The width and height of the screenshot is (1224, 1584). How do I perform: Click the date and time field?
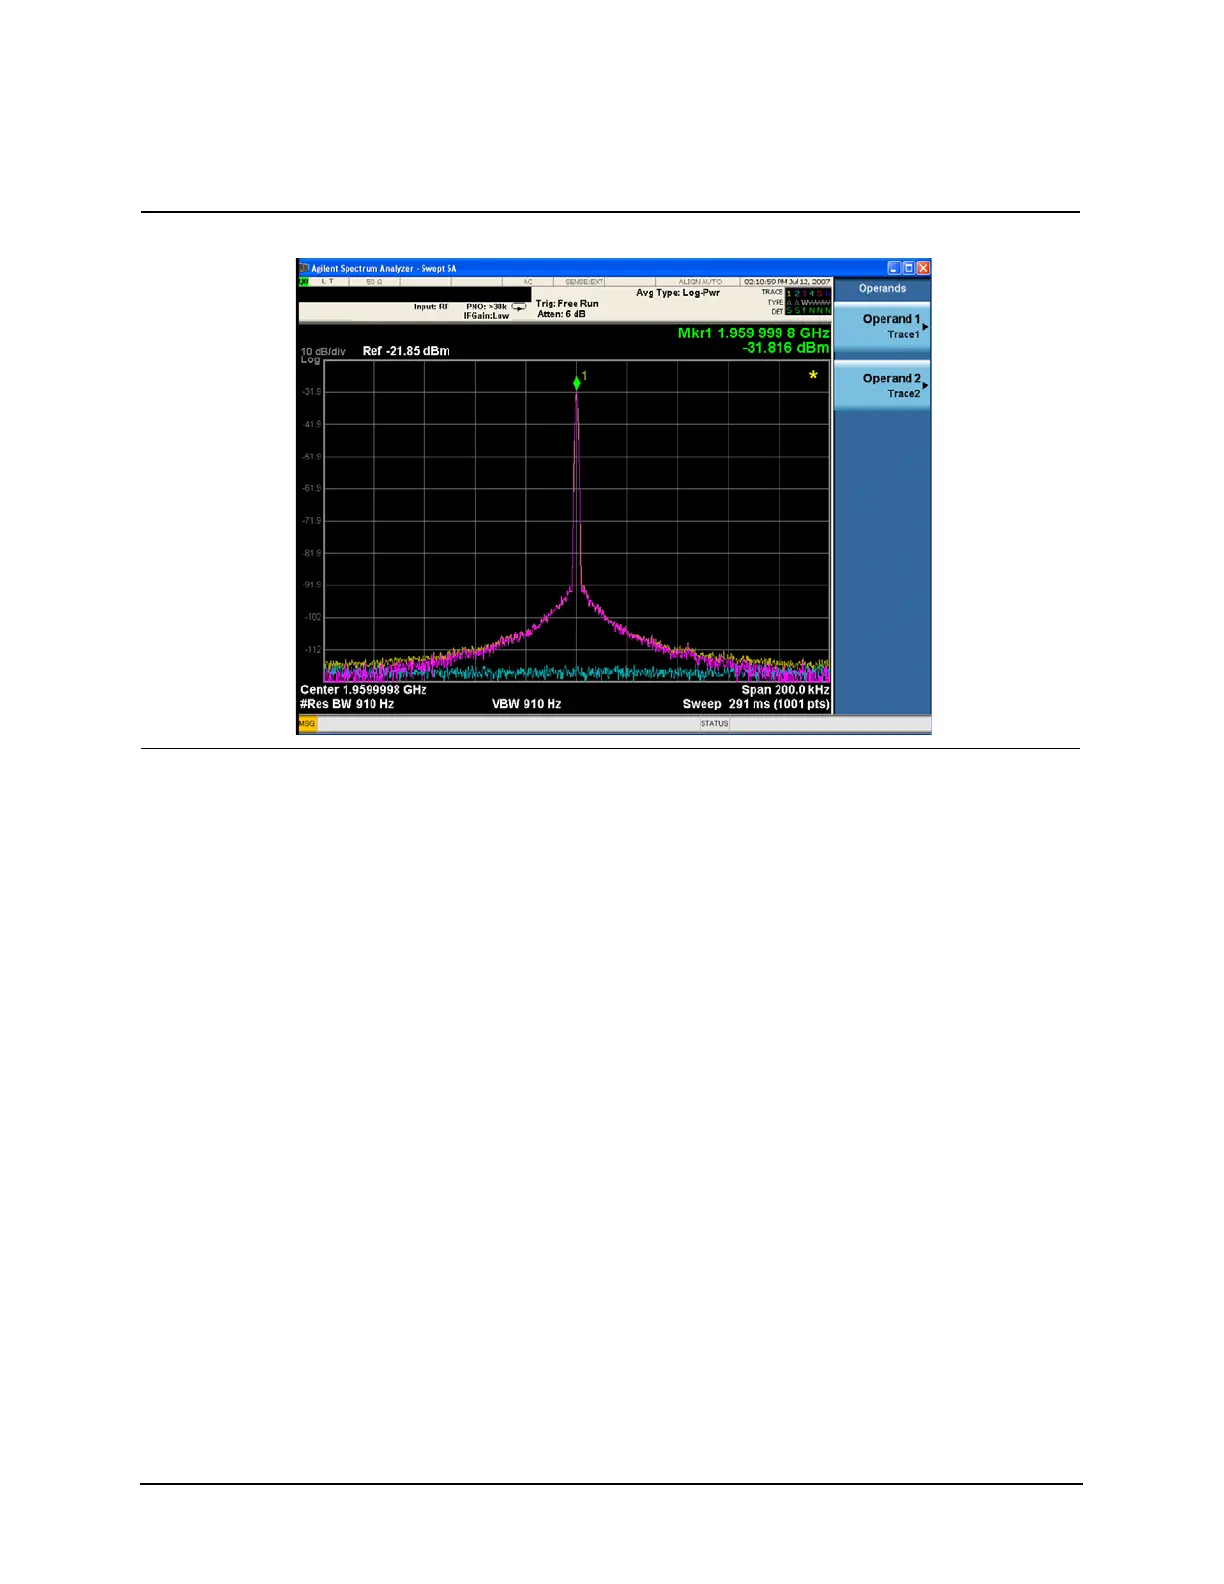coord(787,282)
